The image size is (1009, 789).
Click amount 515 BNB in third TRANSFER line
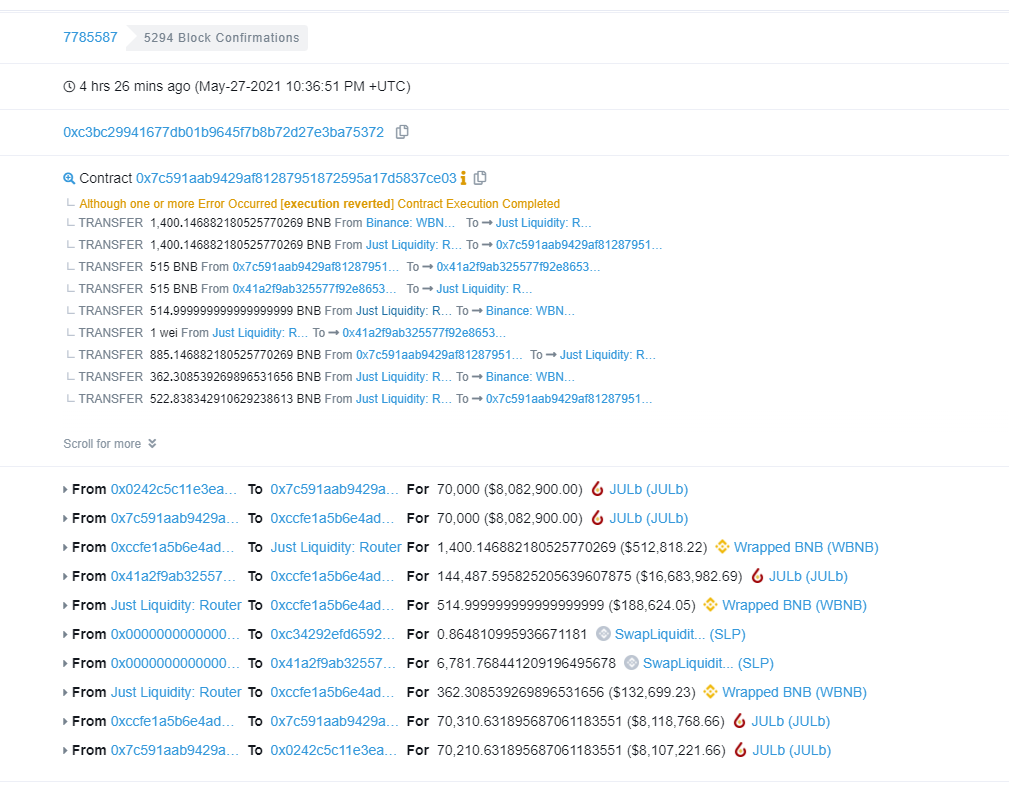(x=174, y=266)
